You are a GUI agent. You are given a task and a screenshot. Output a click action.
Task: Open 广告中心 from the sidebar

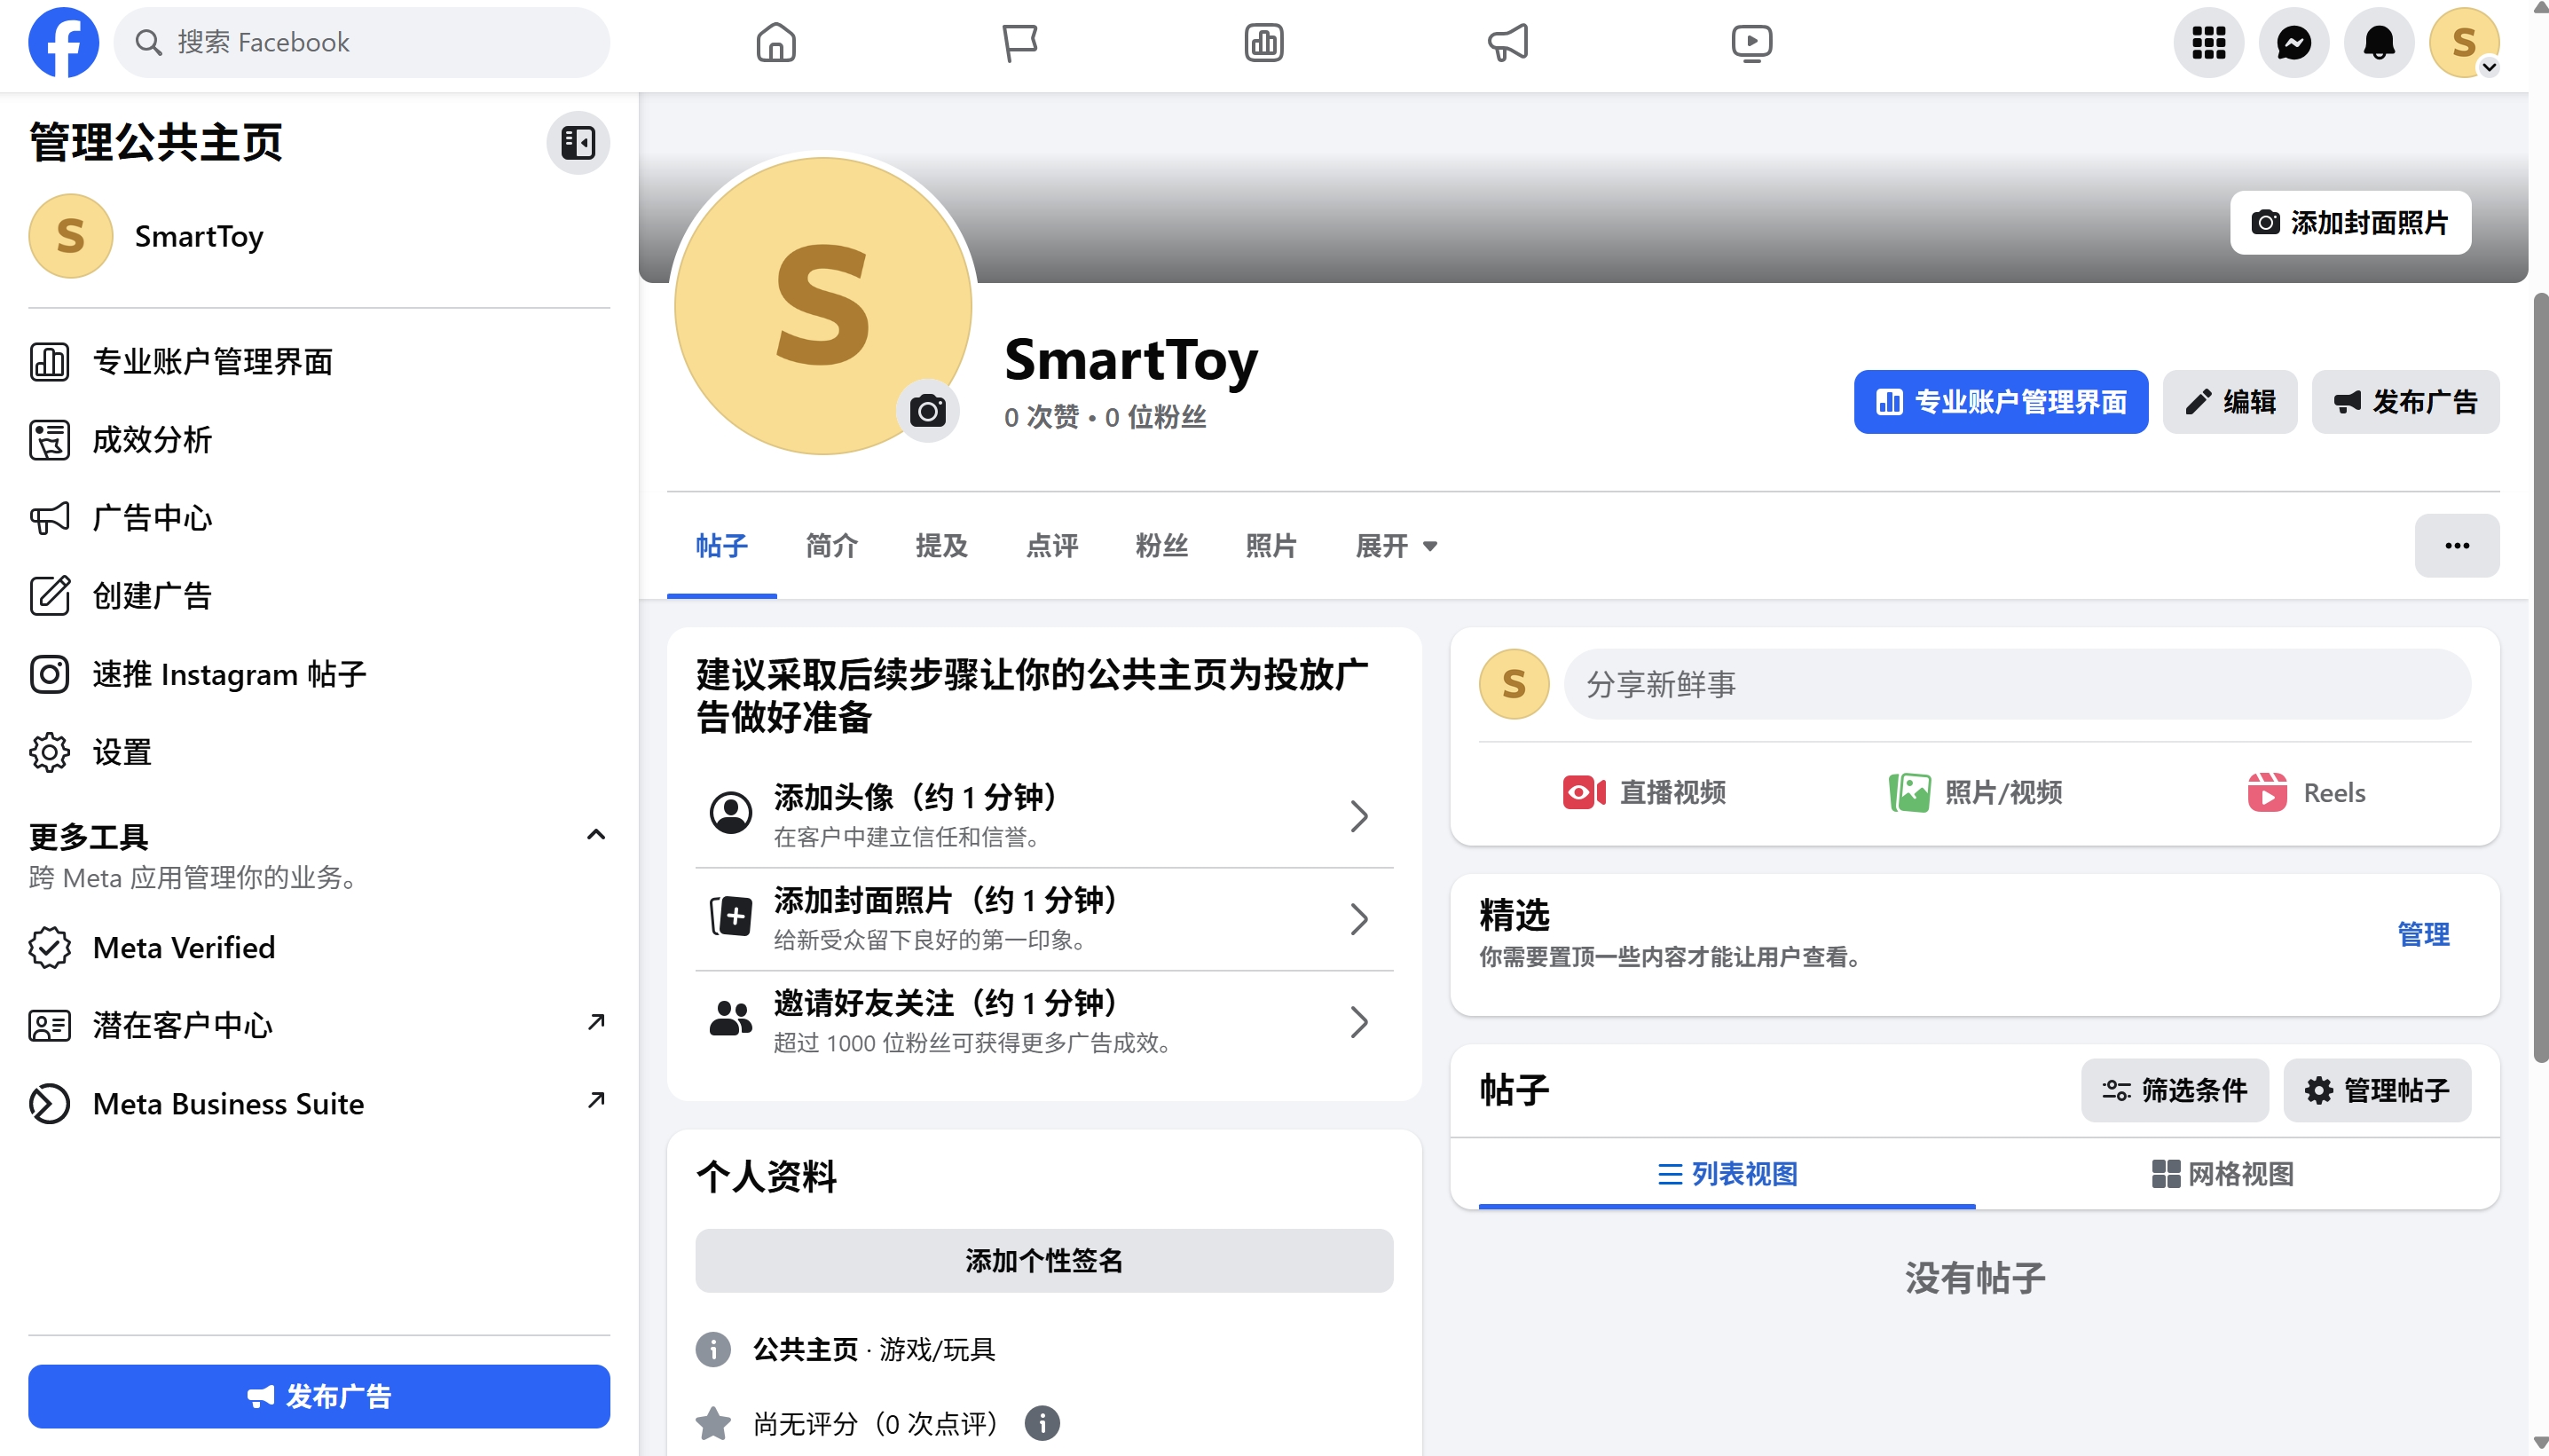pyautogui.click(x=152, y=518)
